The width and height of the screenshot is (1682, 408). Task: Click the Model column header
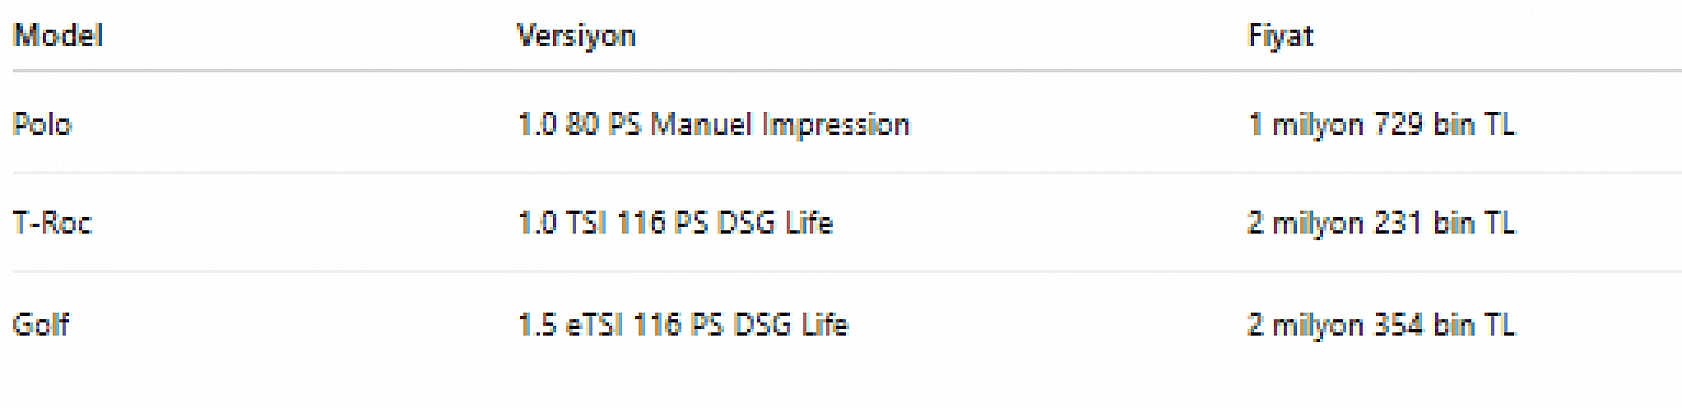pos(57,36)
